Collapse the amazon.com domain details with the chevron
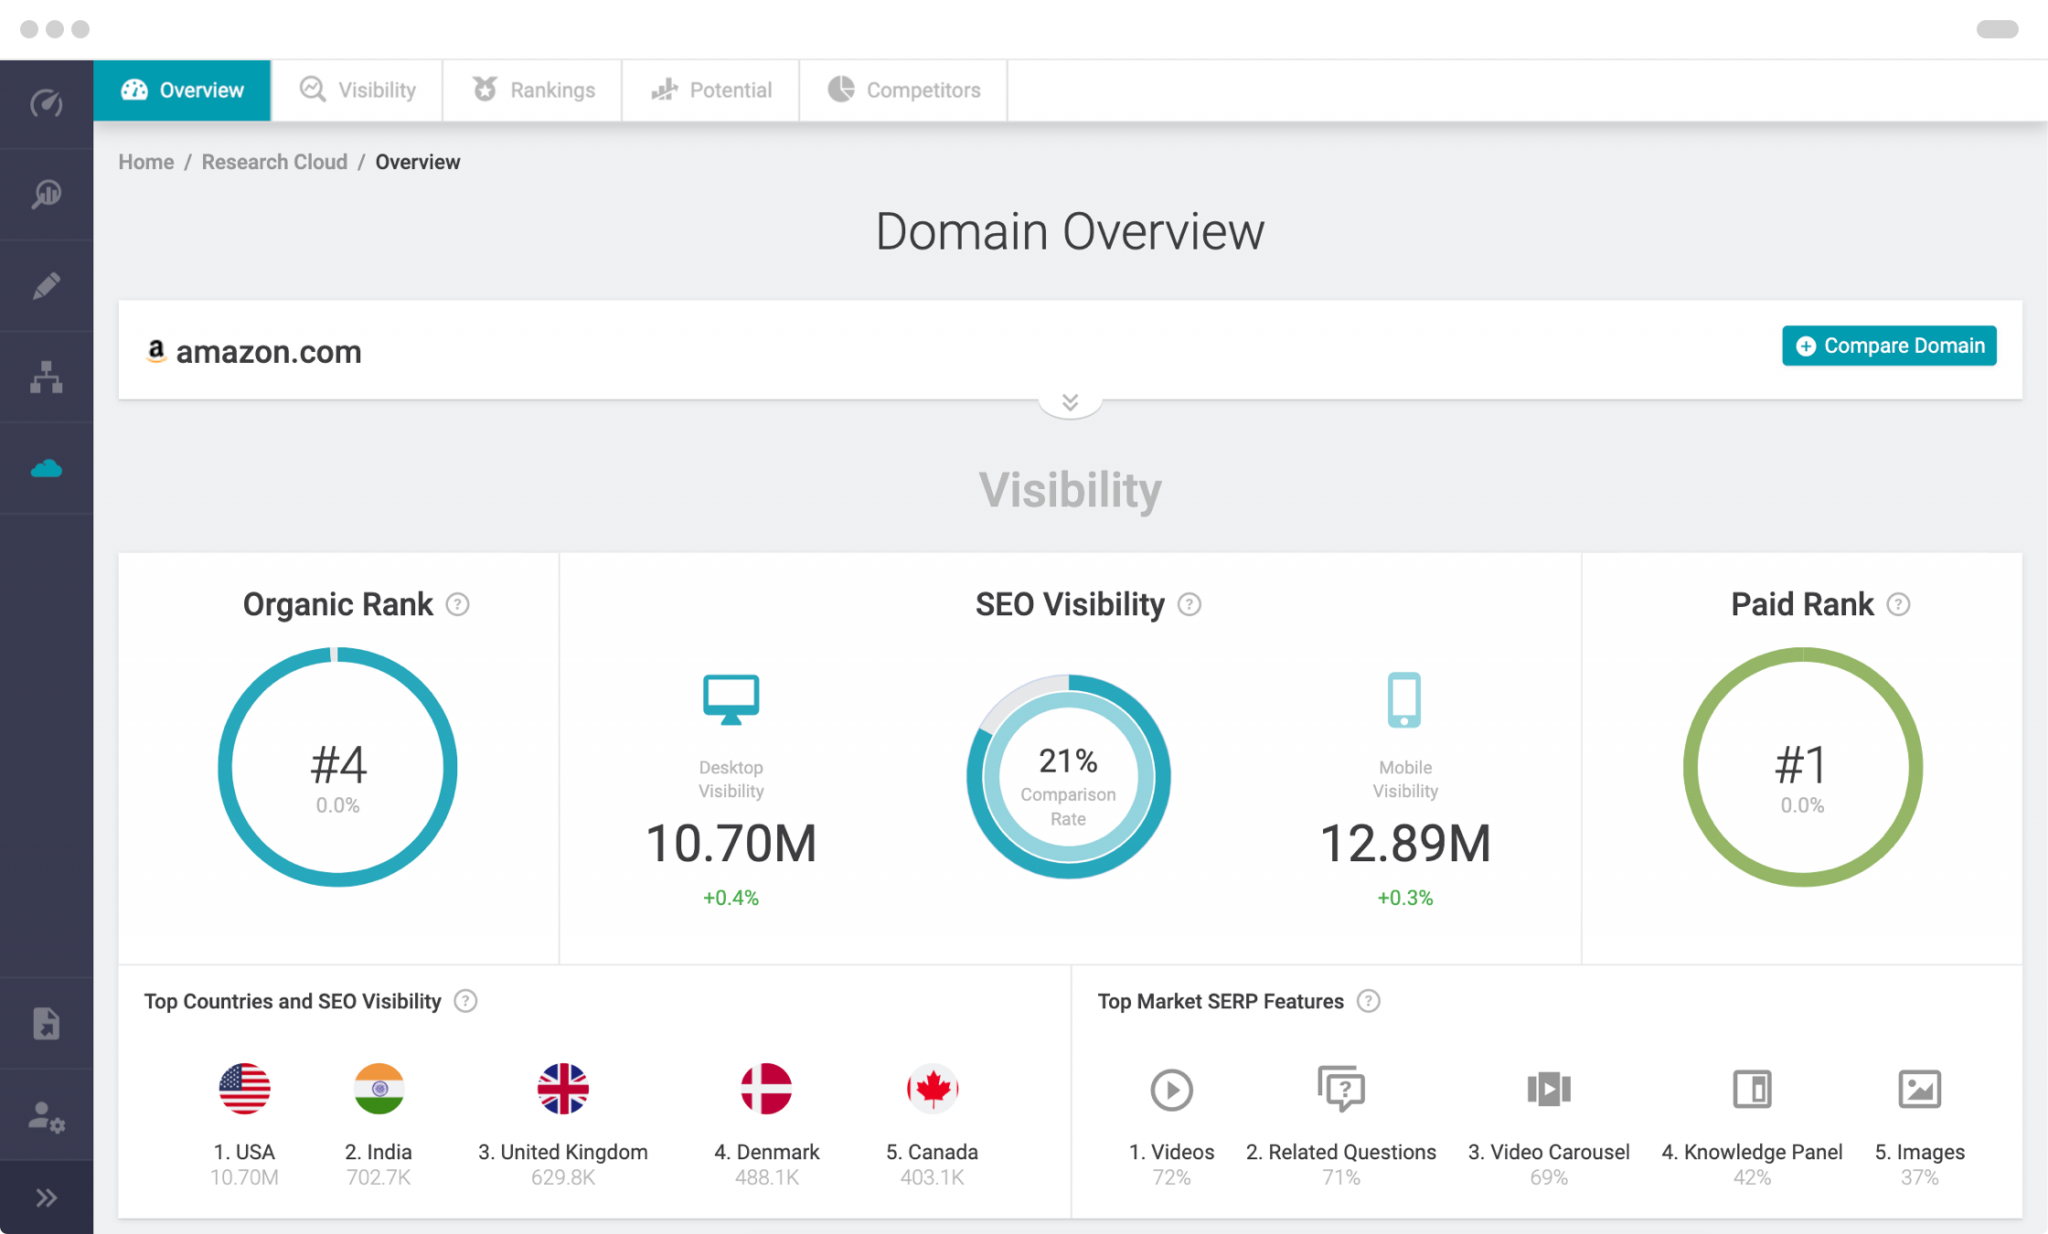 (x=1069, y=401)
